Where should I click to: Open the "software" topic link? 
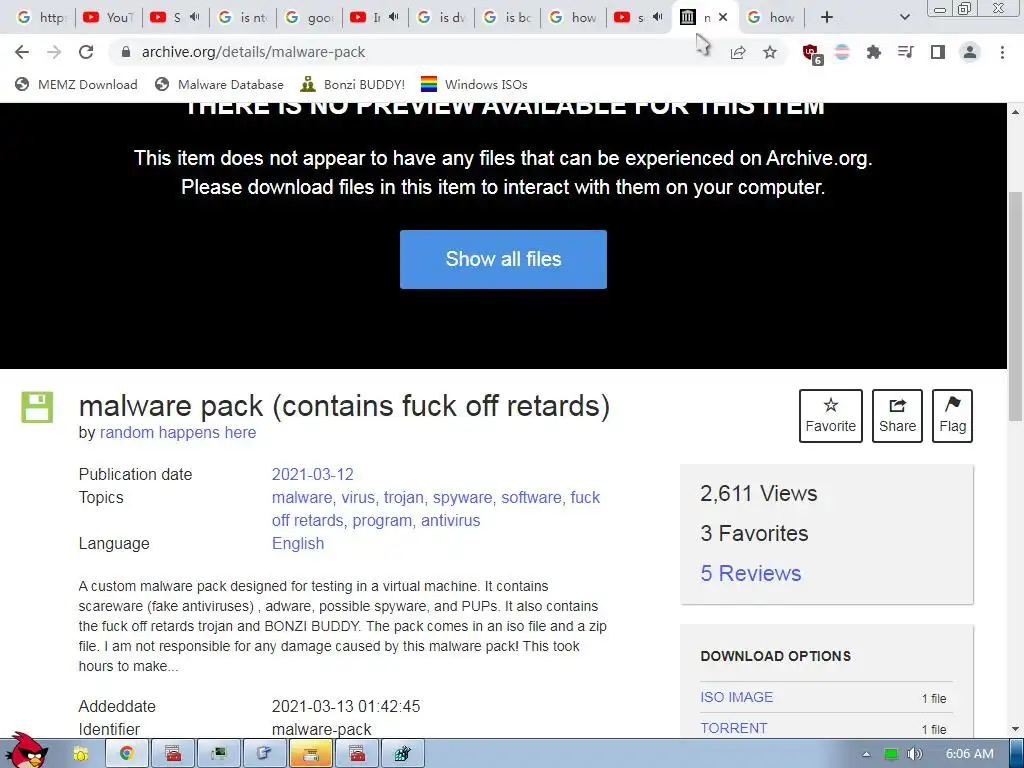[531, 498]
